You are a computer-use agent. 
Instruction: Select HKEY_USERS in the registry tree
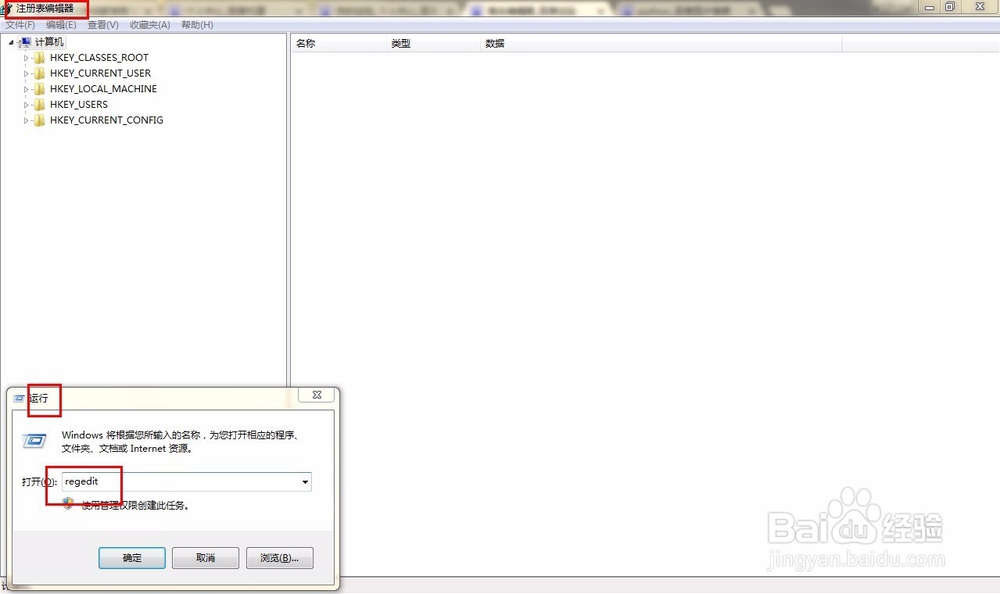79,104
